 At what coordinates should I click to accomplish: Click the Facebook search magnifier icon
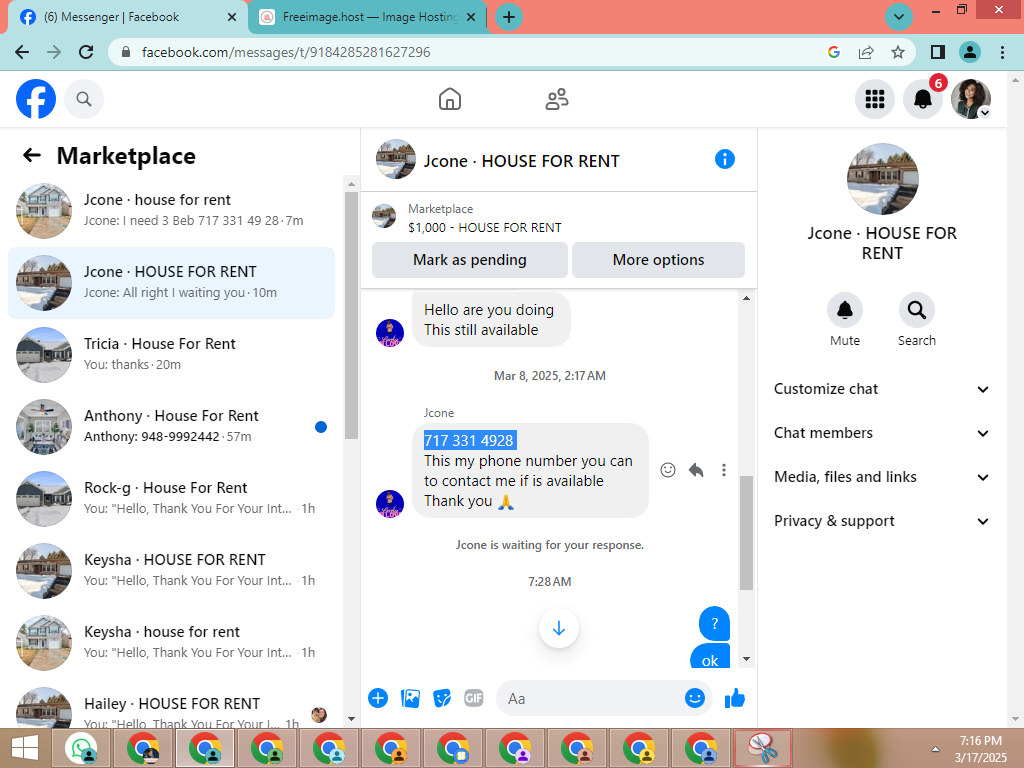click(84, 99)
